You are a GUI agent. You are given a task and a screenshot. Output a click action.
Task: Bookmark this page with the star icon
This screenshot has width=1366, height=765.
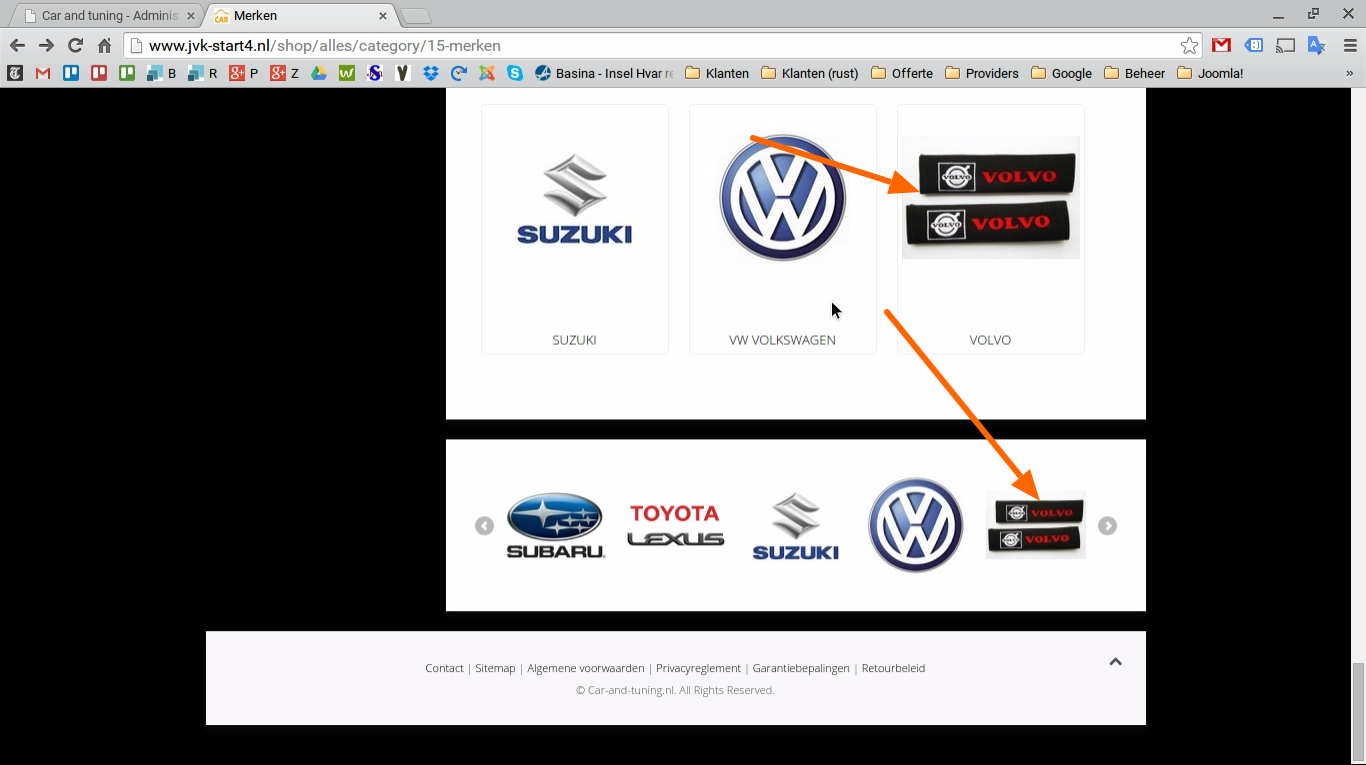click(1189, 45)
